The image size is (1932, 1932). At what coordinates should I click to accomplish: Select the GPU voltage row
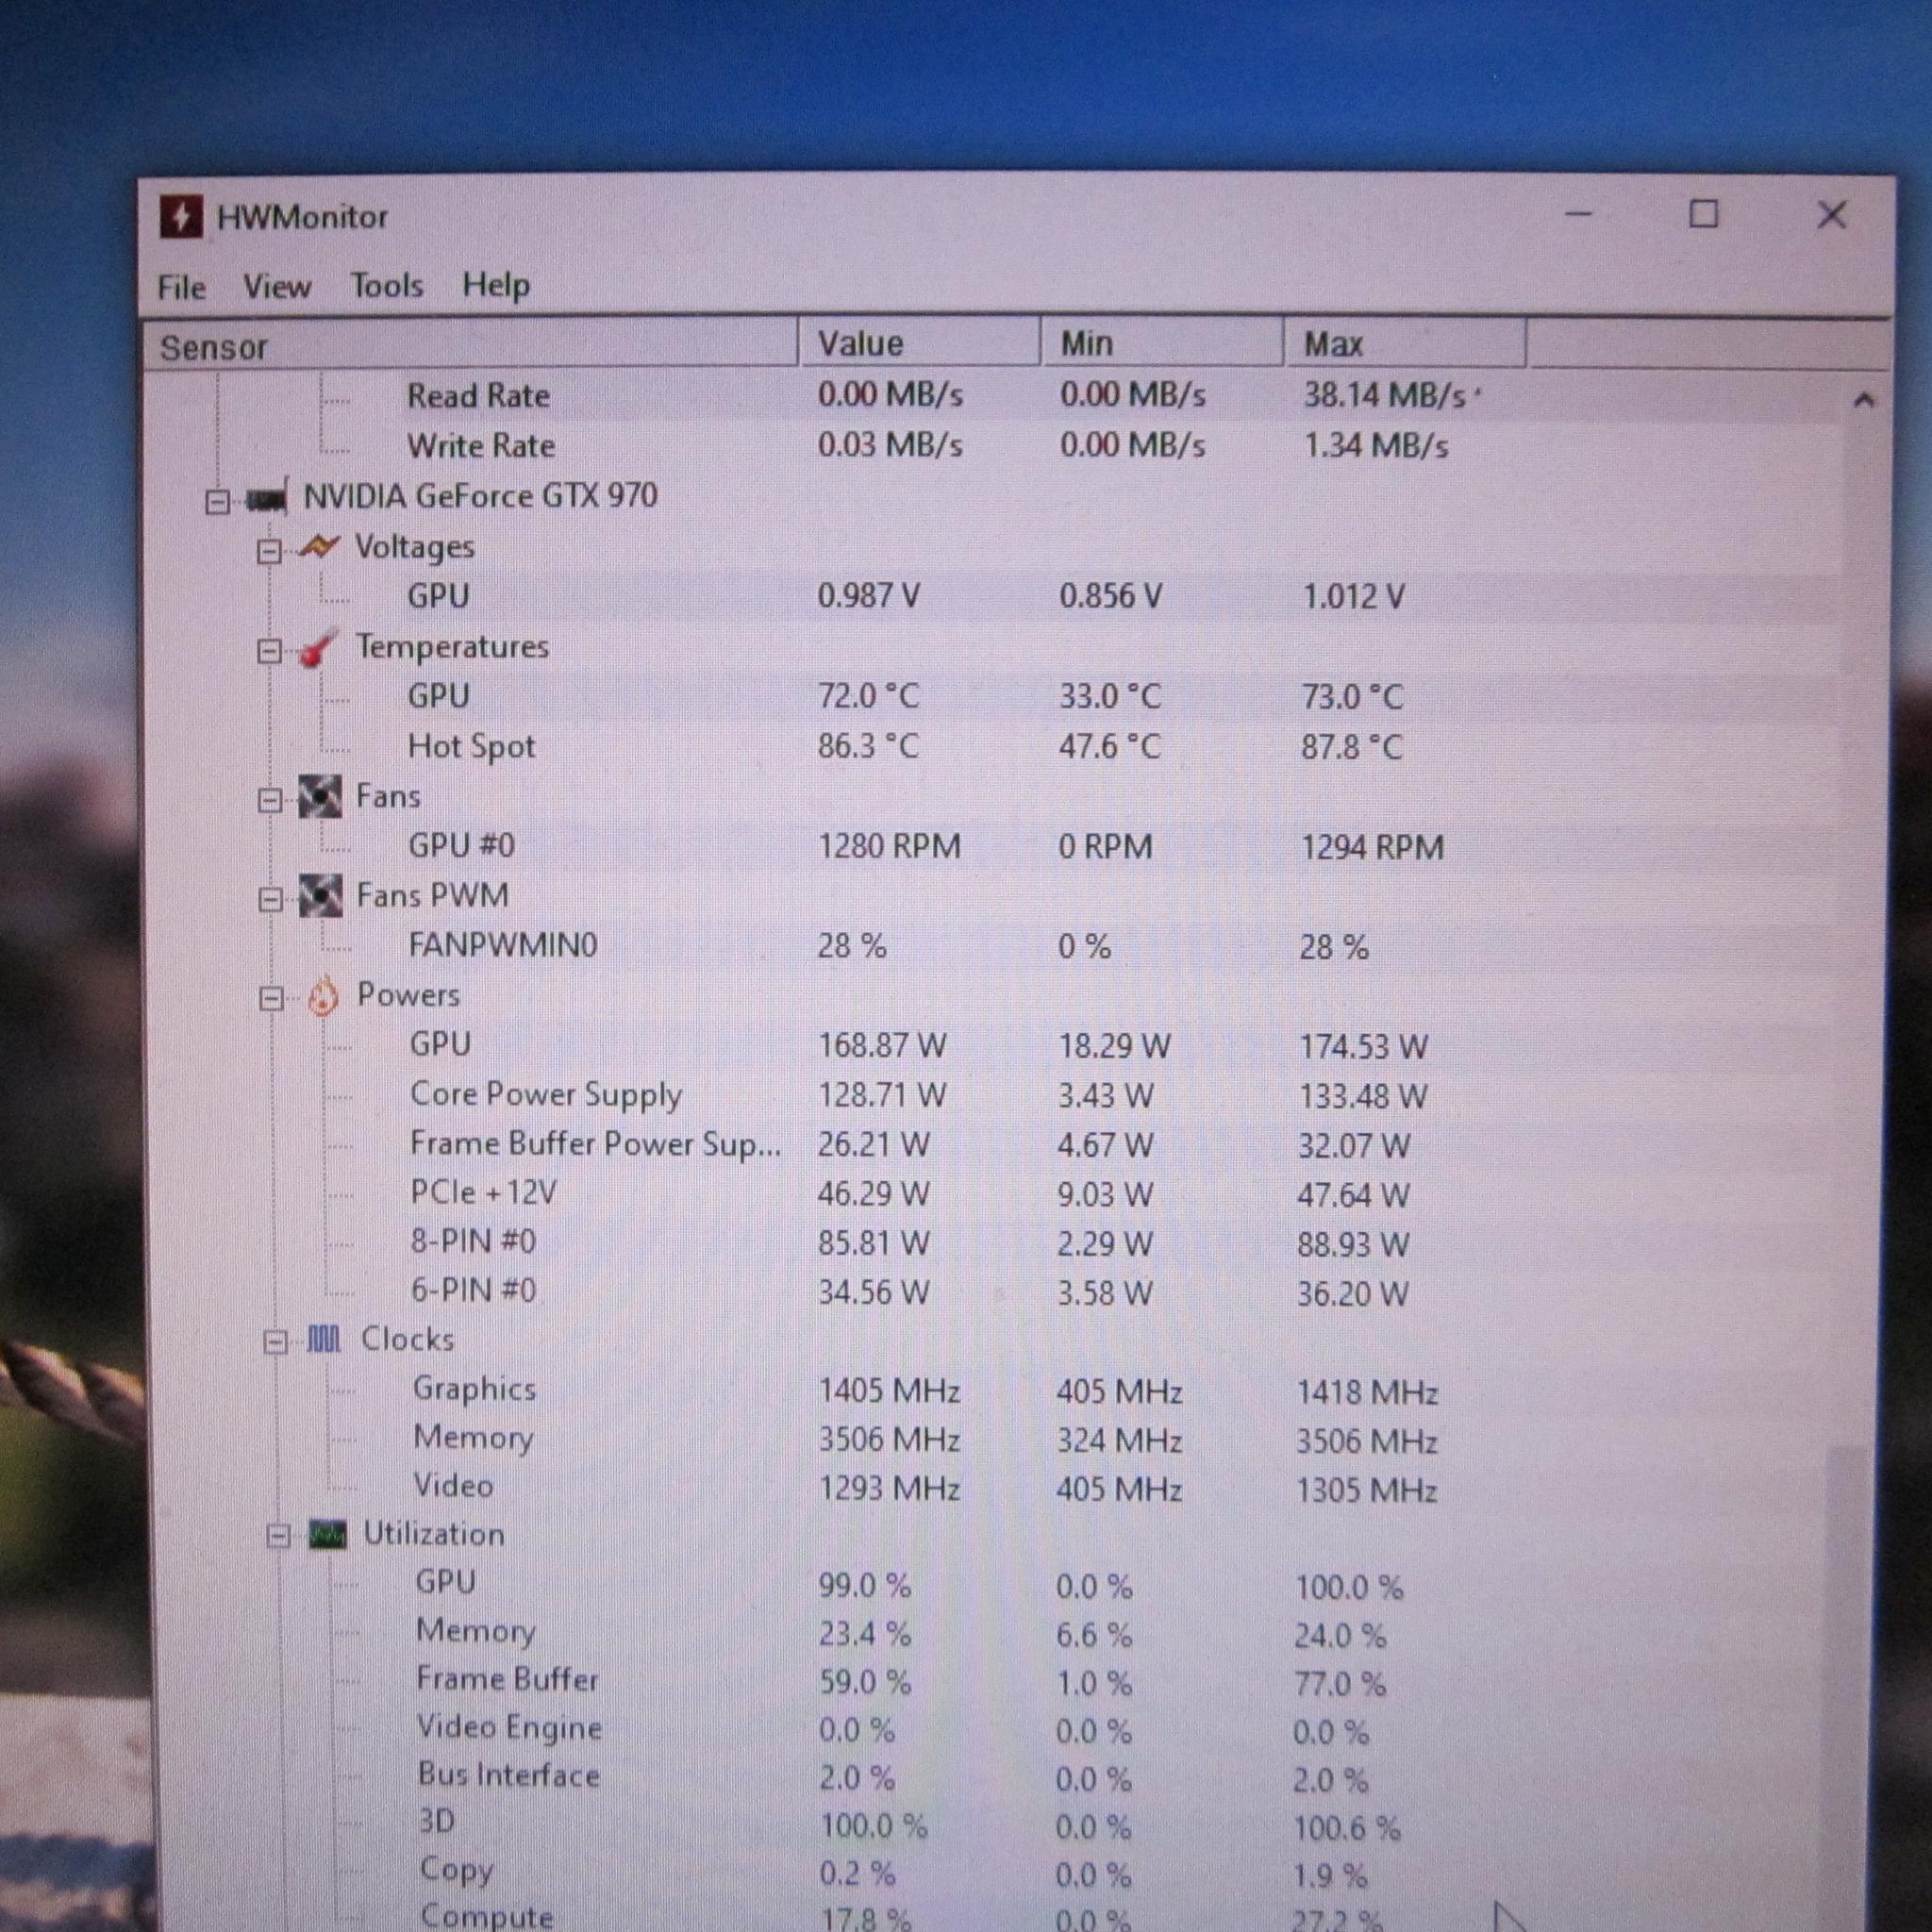coord(995,596)
